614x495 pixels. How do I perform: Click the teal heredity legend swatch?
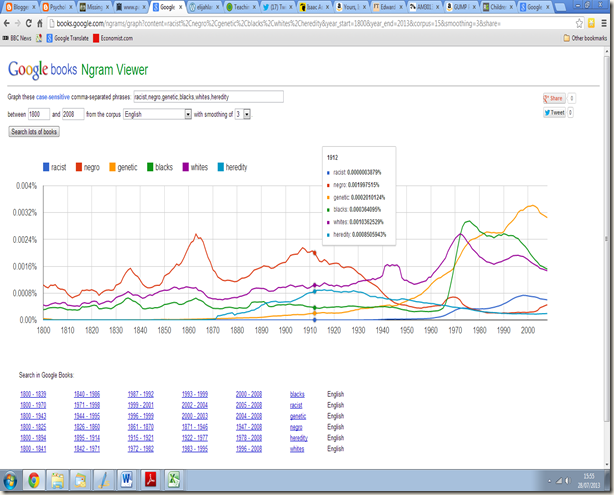tap(220, 167)
